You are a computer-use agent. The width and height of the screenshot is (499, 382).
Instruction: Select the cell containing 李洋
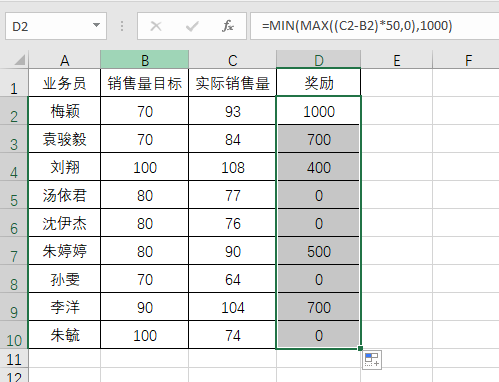coord(65,307)
